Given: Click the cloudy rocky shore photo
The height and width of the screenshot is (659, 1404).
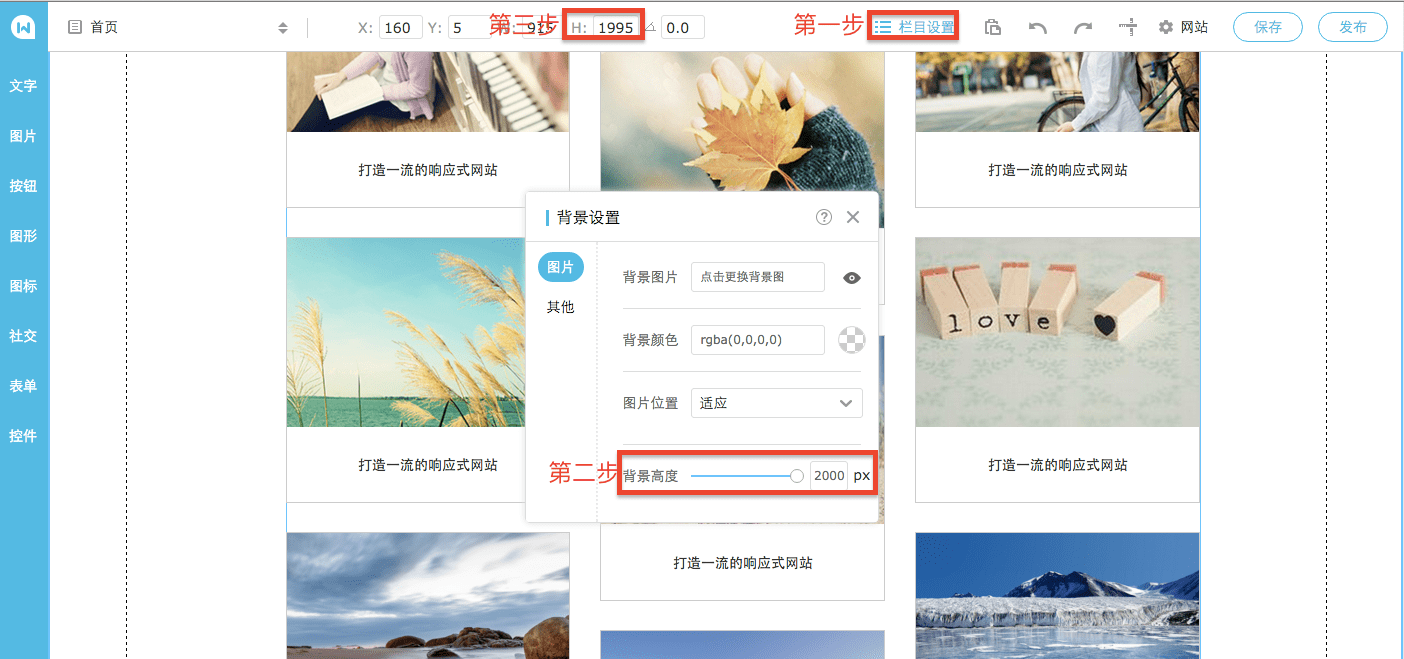Looking at the screenshot, I should tap(428, 595).
